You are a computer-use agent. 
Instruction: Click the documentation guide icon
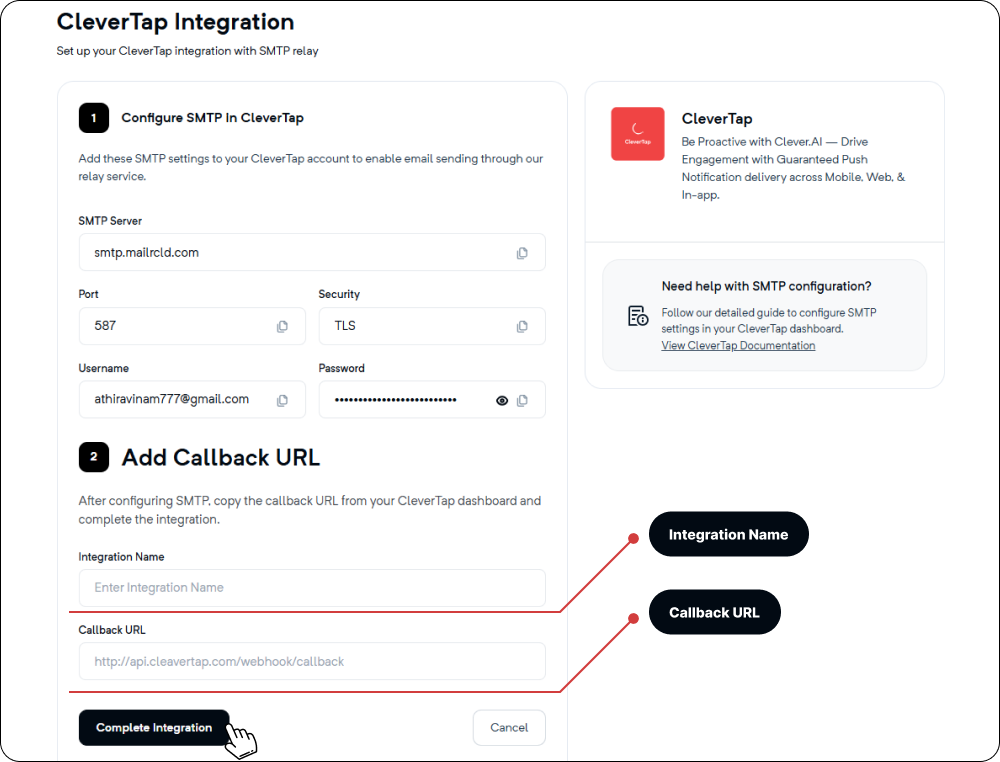point(637,316)
